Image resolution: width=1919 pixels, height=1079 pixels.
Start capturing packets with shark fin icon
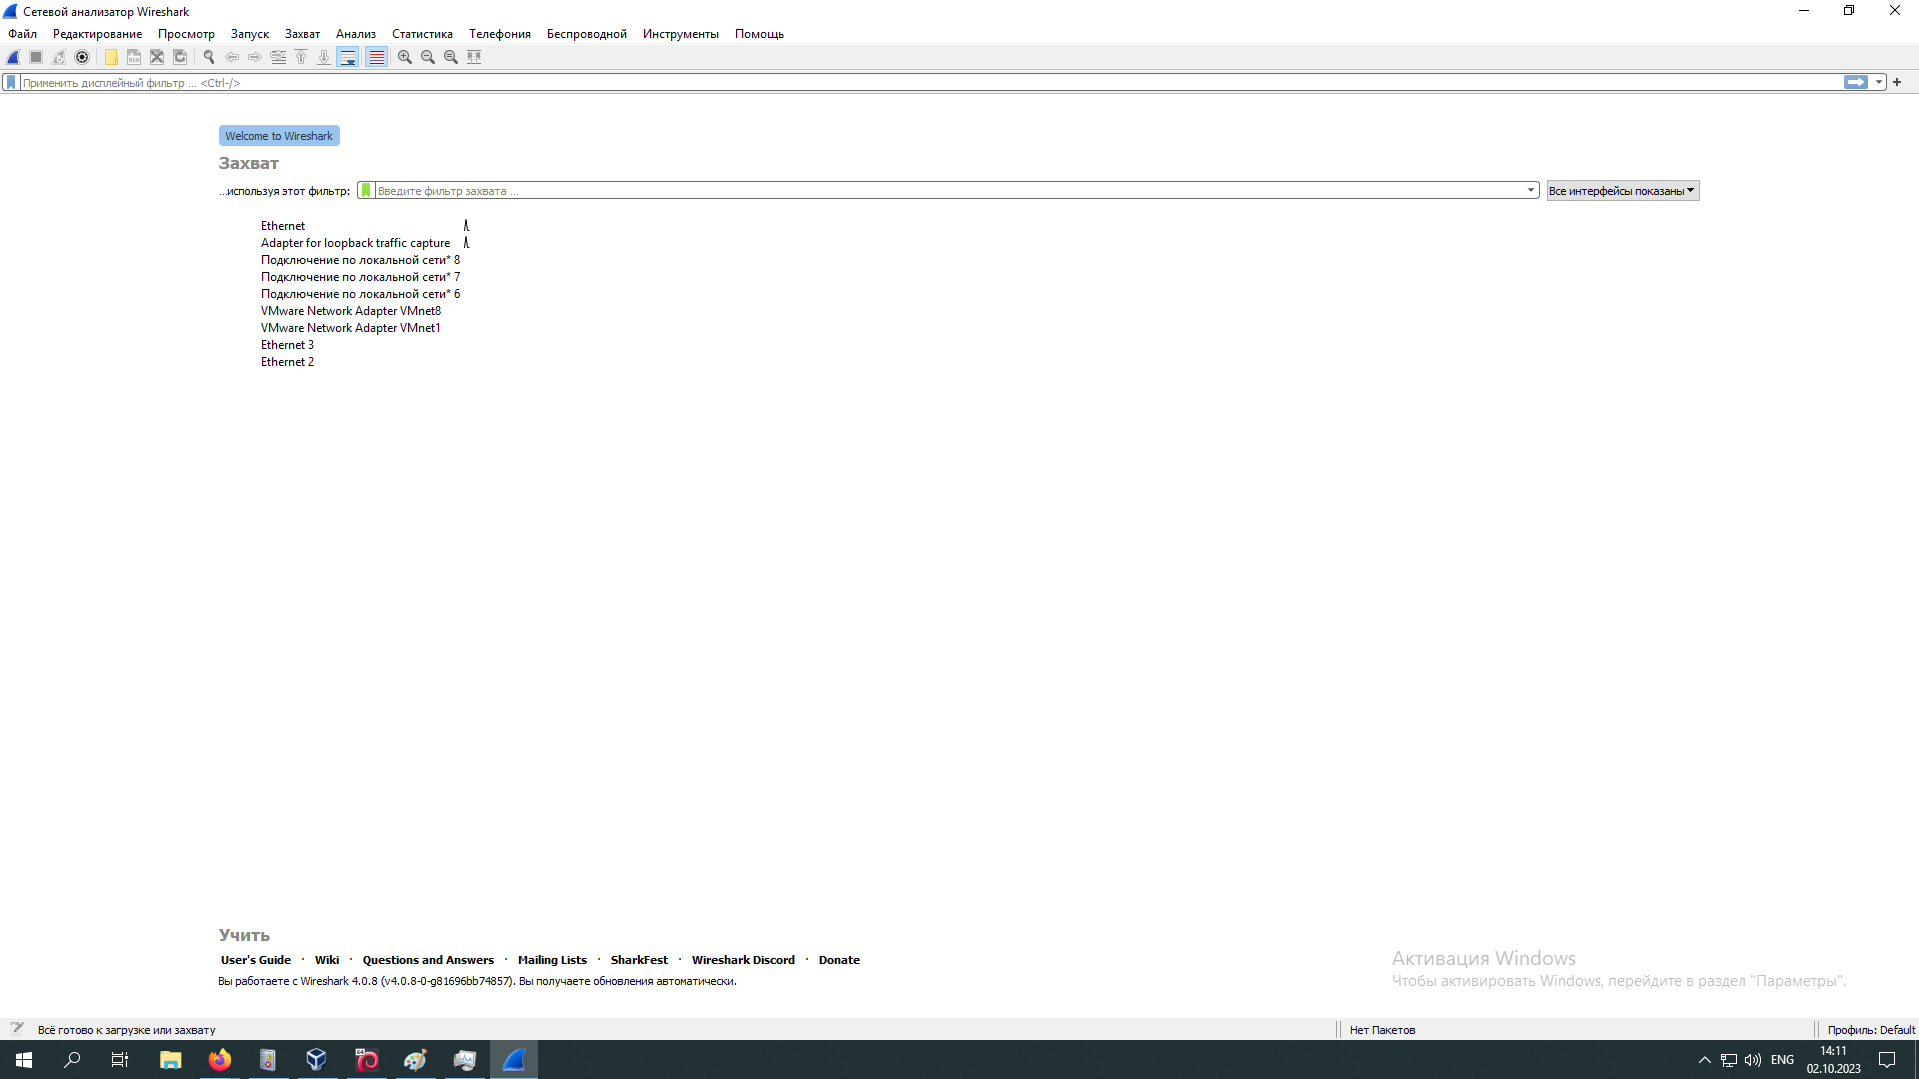pyautogui.click(x=13, y=57)
